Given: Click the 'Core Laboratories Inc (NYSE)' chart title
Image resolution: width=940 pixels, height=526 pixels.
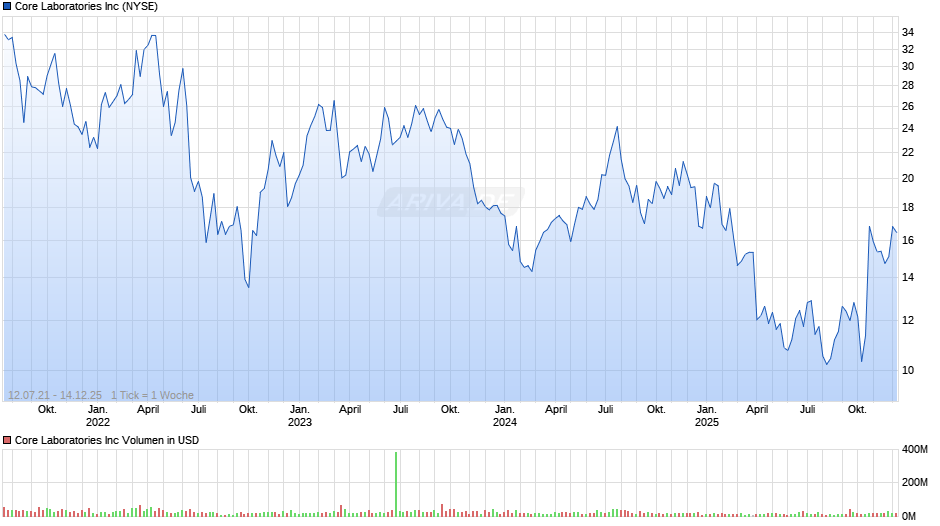Looking at the screenshot, I should (86, 7).
